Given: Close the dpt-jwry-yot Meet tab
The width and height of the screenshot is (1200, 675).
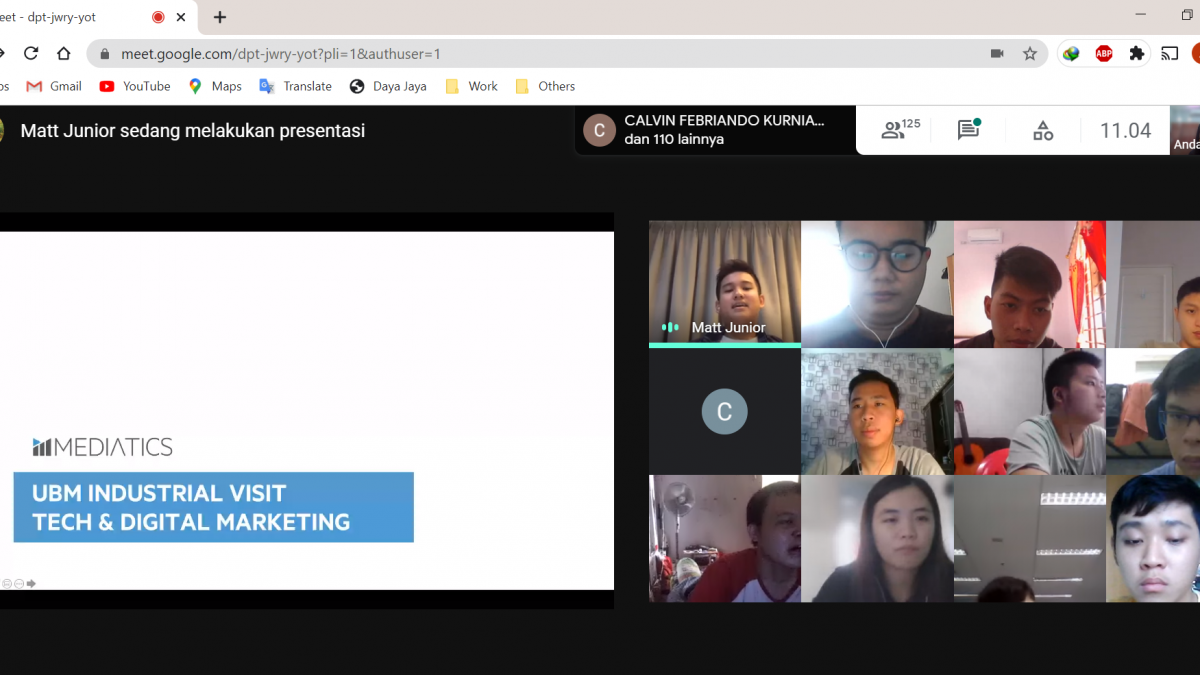Looking at the screenshot, I should (181, 17).
